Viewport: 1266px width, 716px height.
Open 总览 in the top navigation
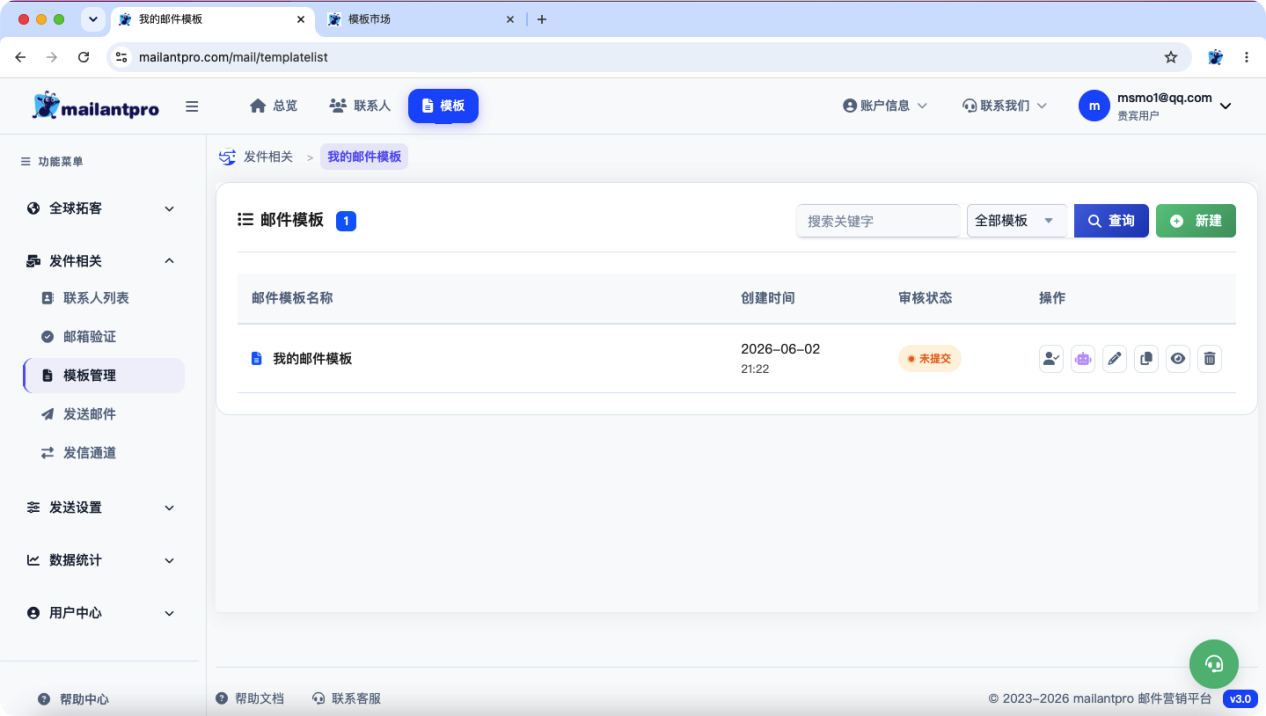(274, 106)
